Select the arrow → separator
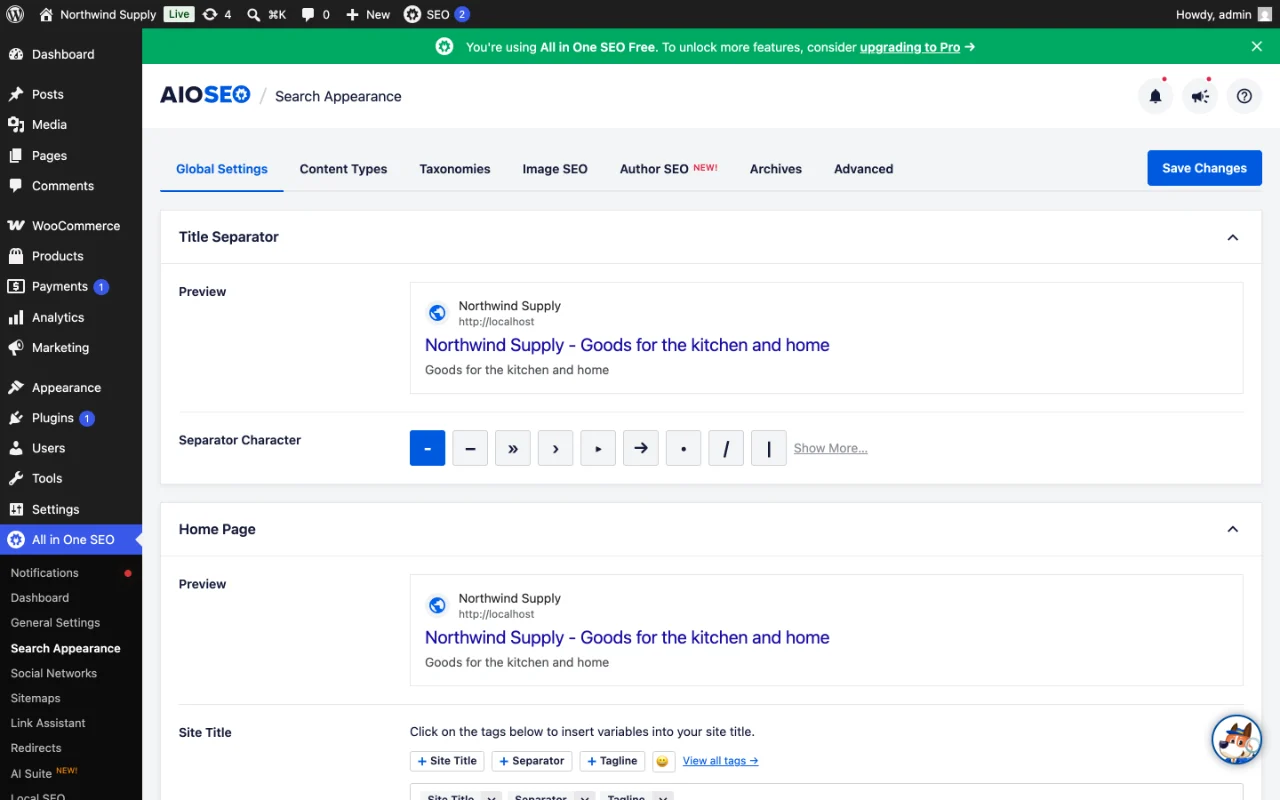The width and height of the screenshot is (1280, 800). pyautogui.click(x=641, y=448)
